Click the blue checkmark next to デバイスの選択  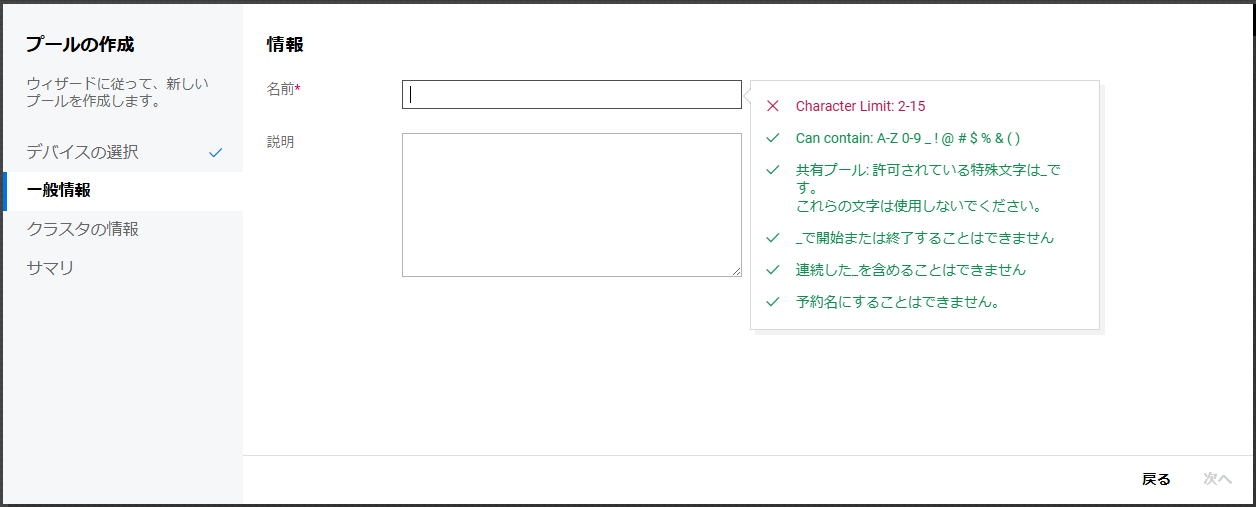tap(215, 153)
